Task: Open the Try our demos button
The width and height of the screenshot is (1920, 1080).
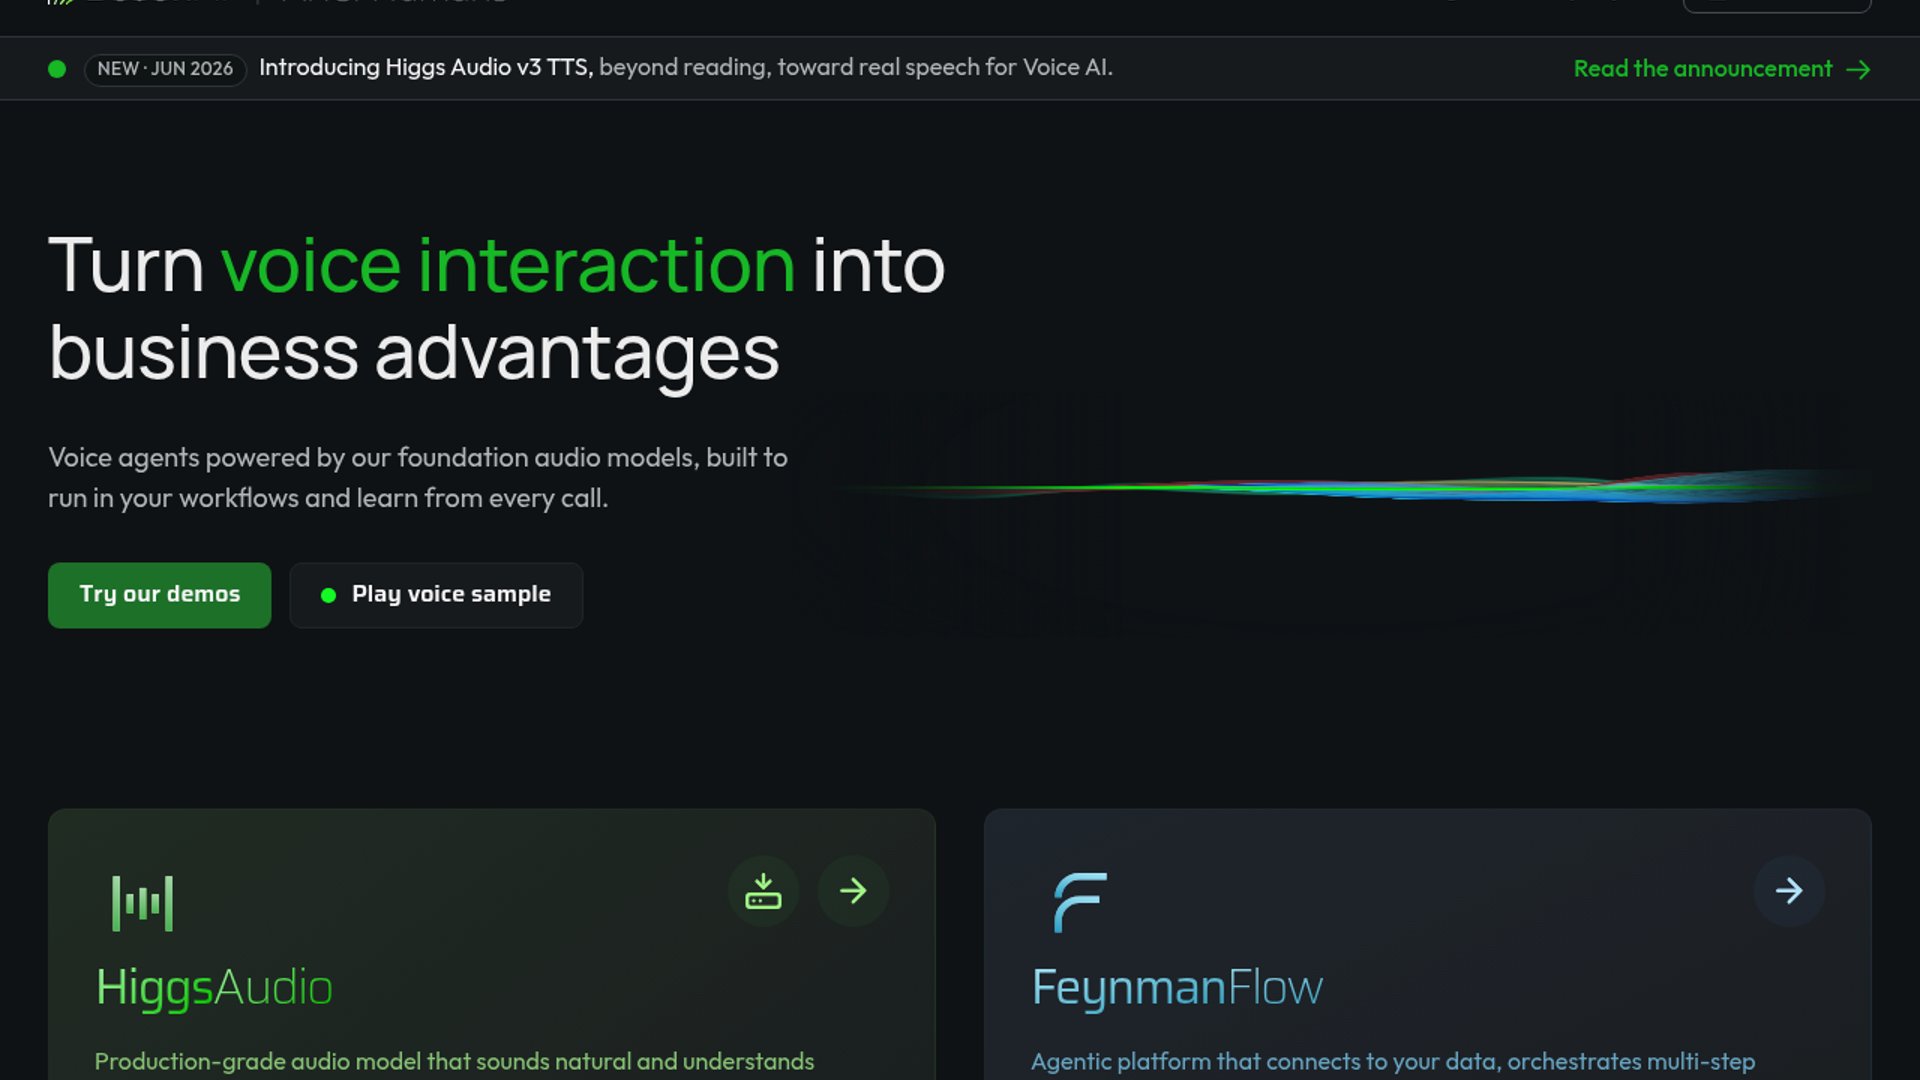Action: tap(159, 595)
